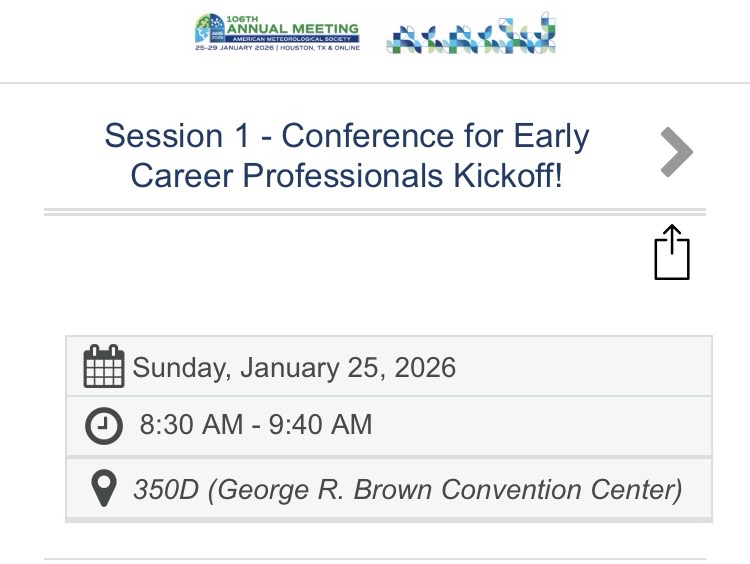This screenshot has height=564, width=750.
Task: Click 'Conference for Early' in the session title
Action: 435,136
